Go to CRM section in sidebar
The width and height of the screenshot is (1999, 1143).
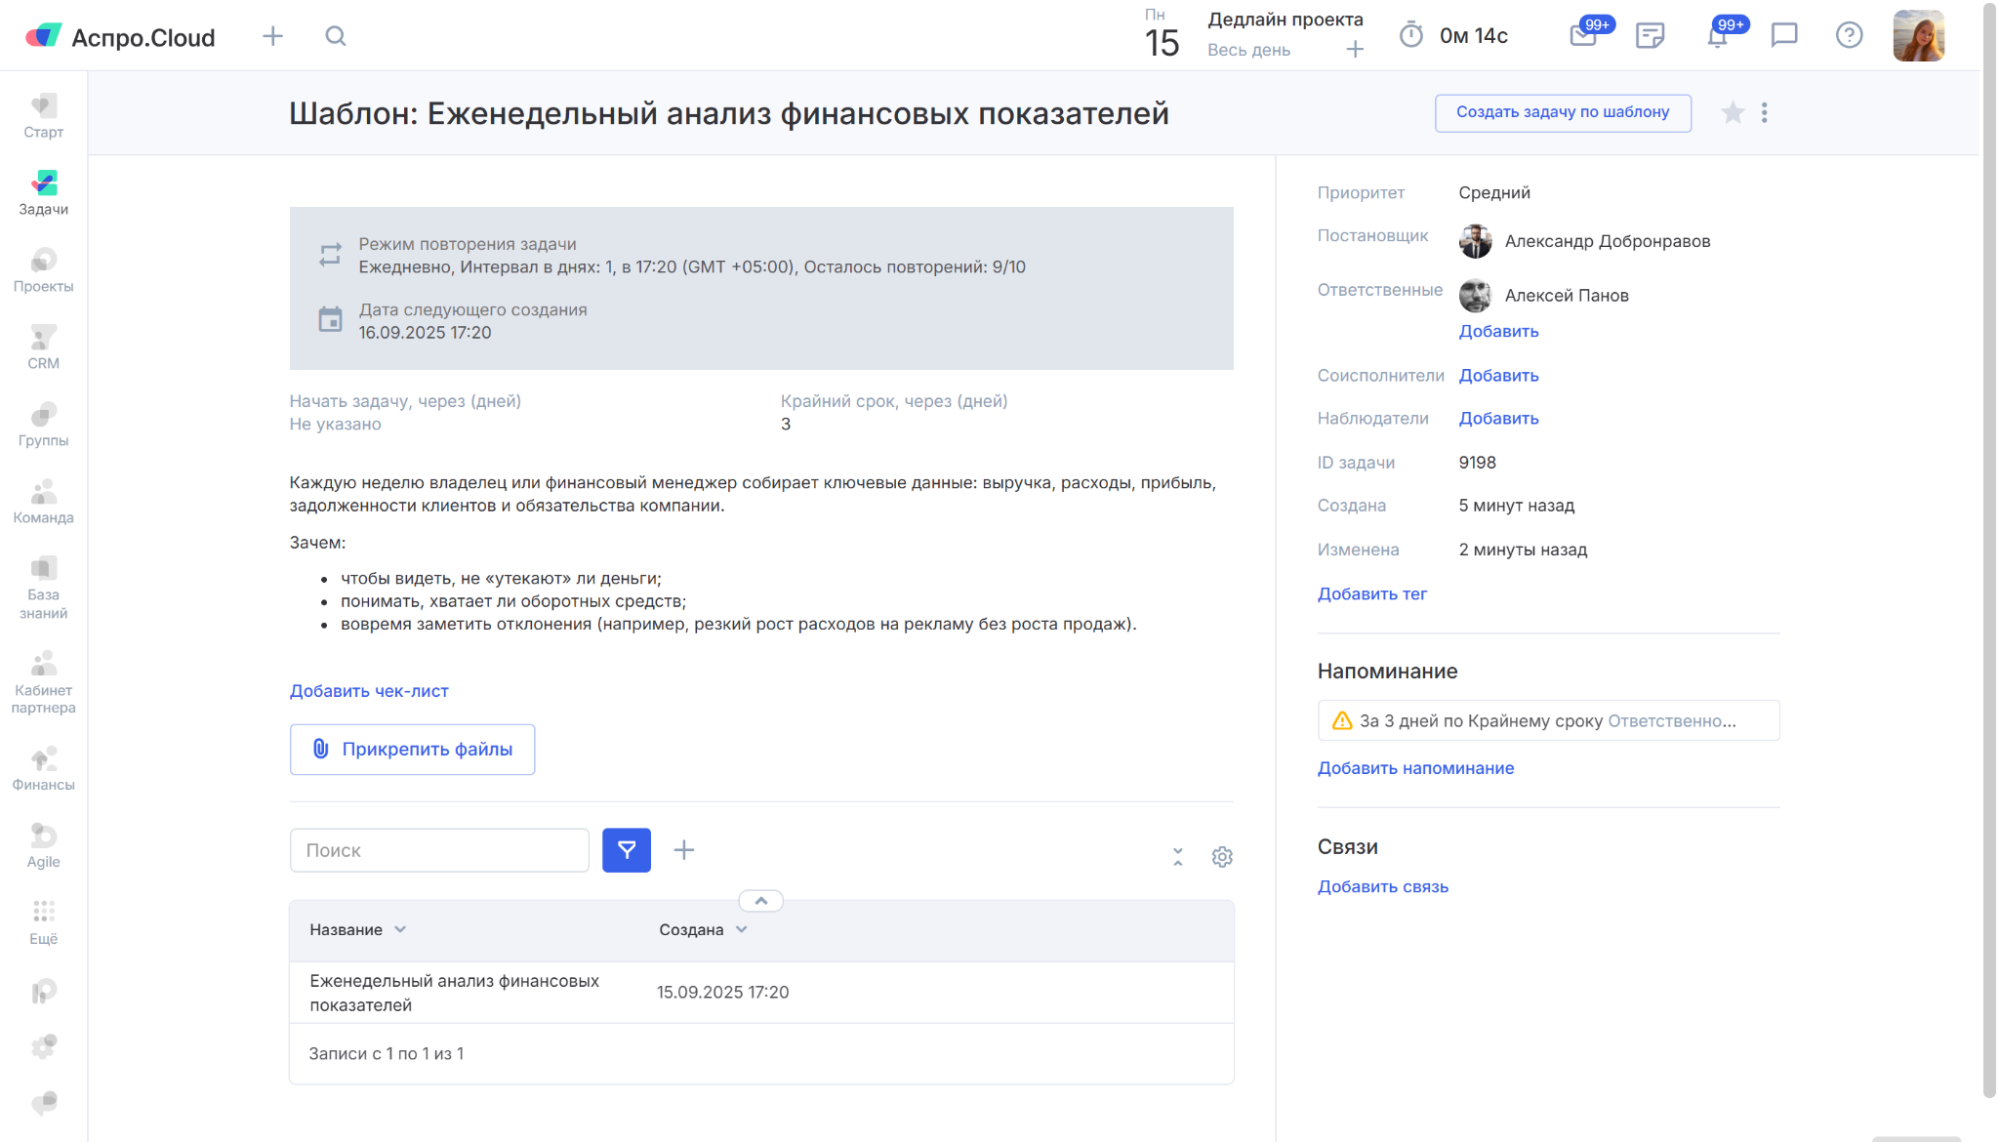(43, 347)
